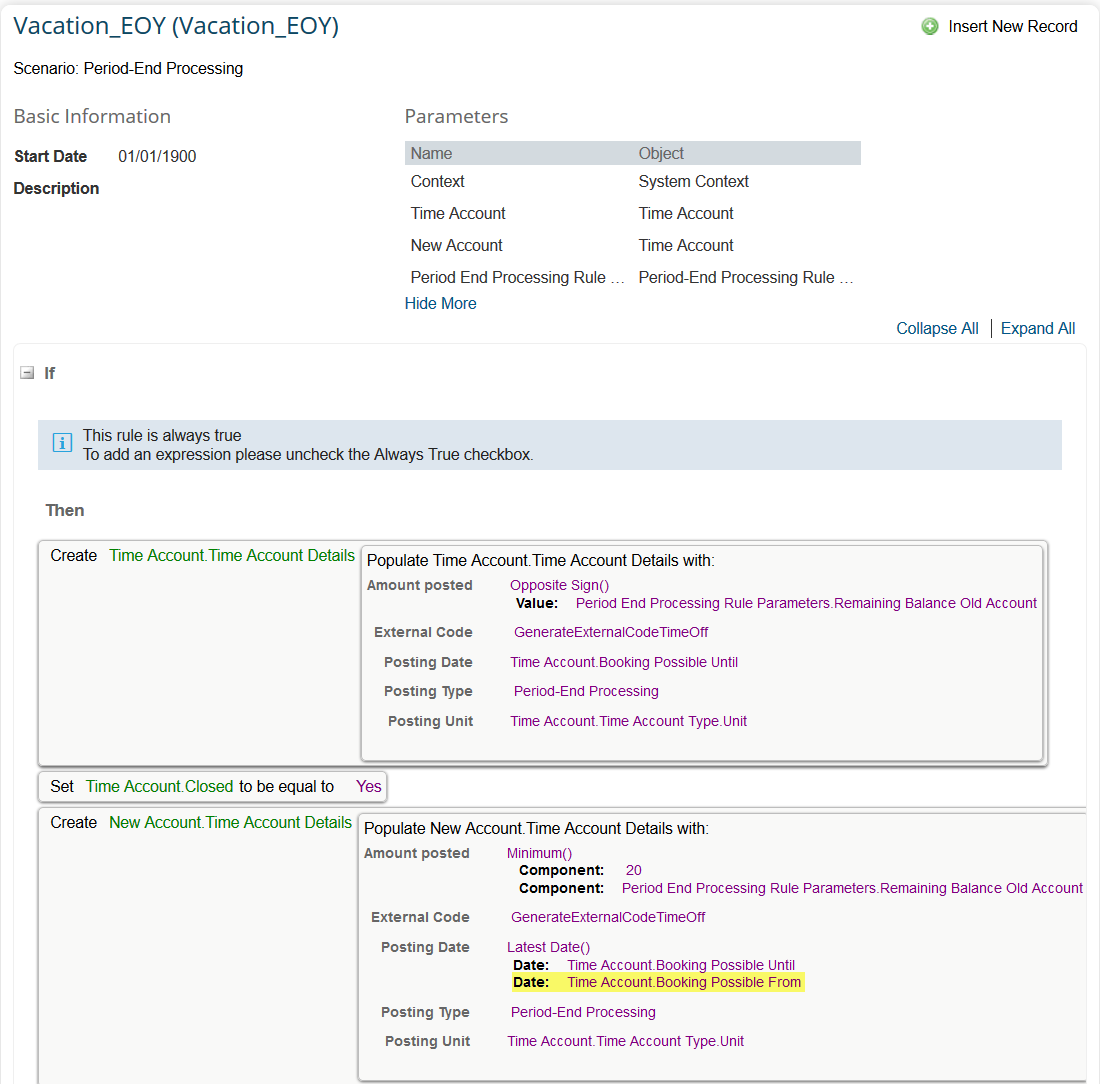Click the Object column header in Parameters
The height and width of the screenshot is (1084, 1100).
click(x=661, y=154)
